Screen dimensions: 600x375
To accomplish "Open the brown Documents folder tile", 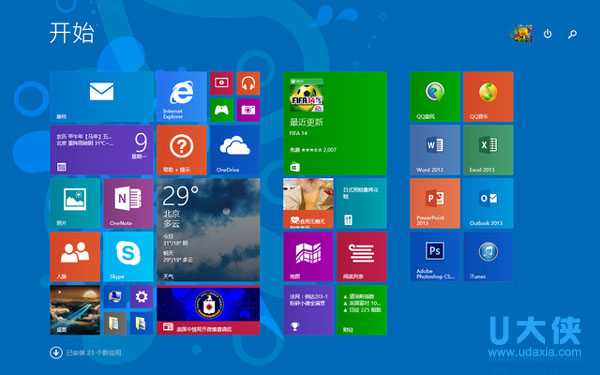I will pyautogui.click(x=115, y=323).
